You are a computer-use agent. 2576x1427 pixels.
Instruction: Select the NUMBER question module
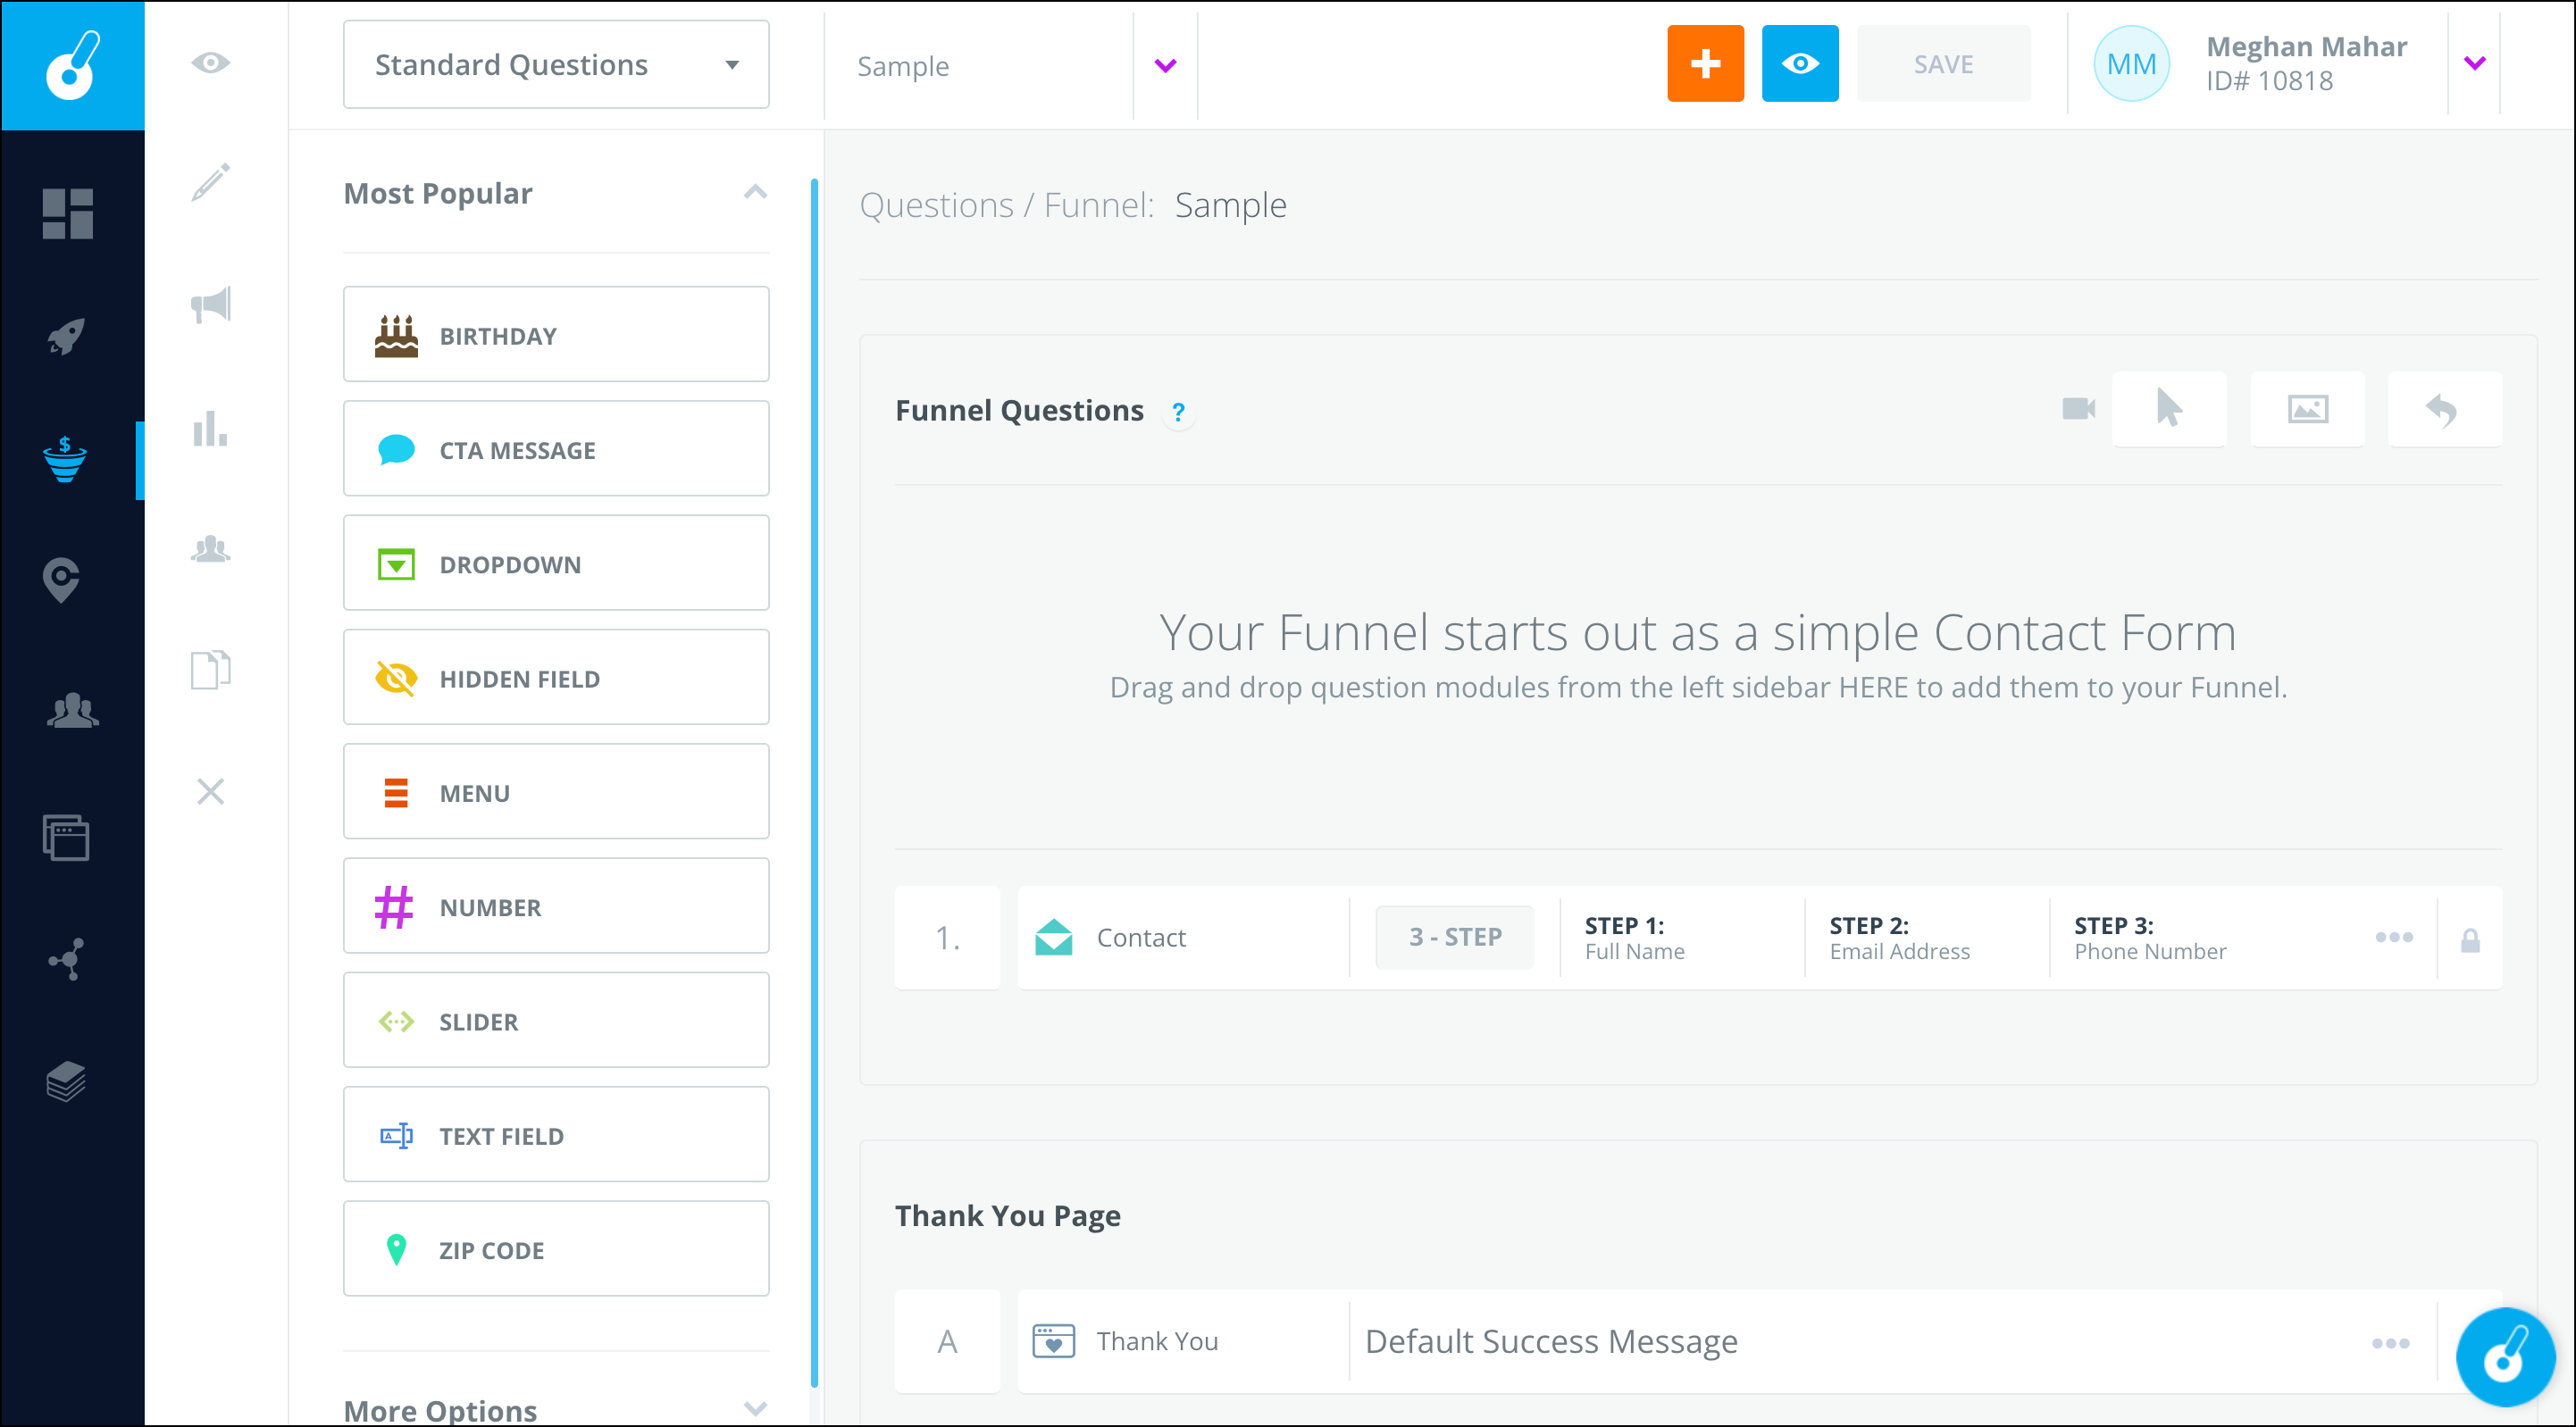556,906
